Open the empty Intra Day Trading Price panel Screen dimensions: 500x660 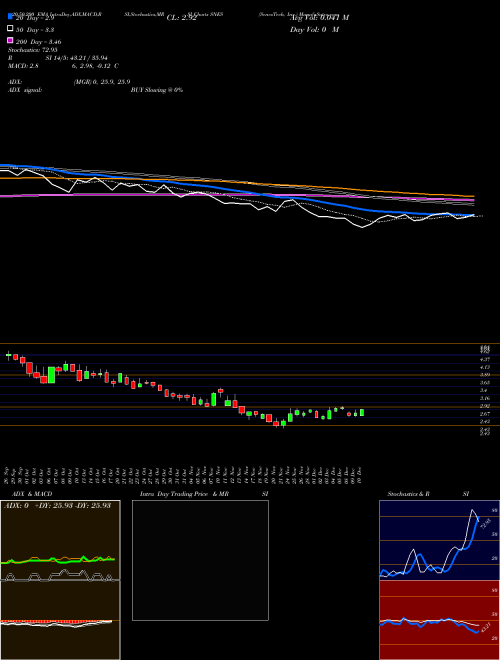200,560
